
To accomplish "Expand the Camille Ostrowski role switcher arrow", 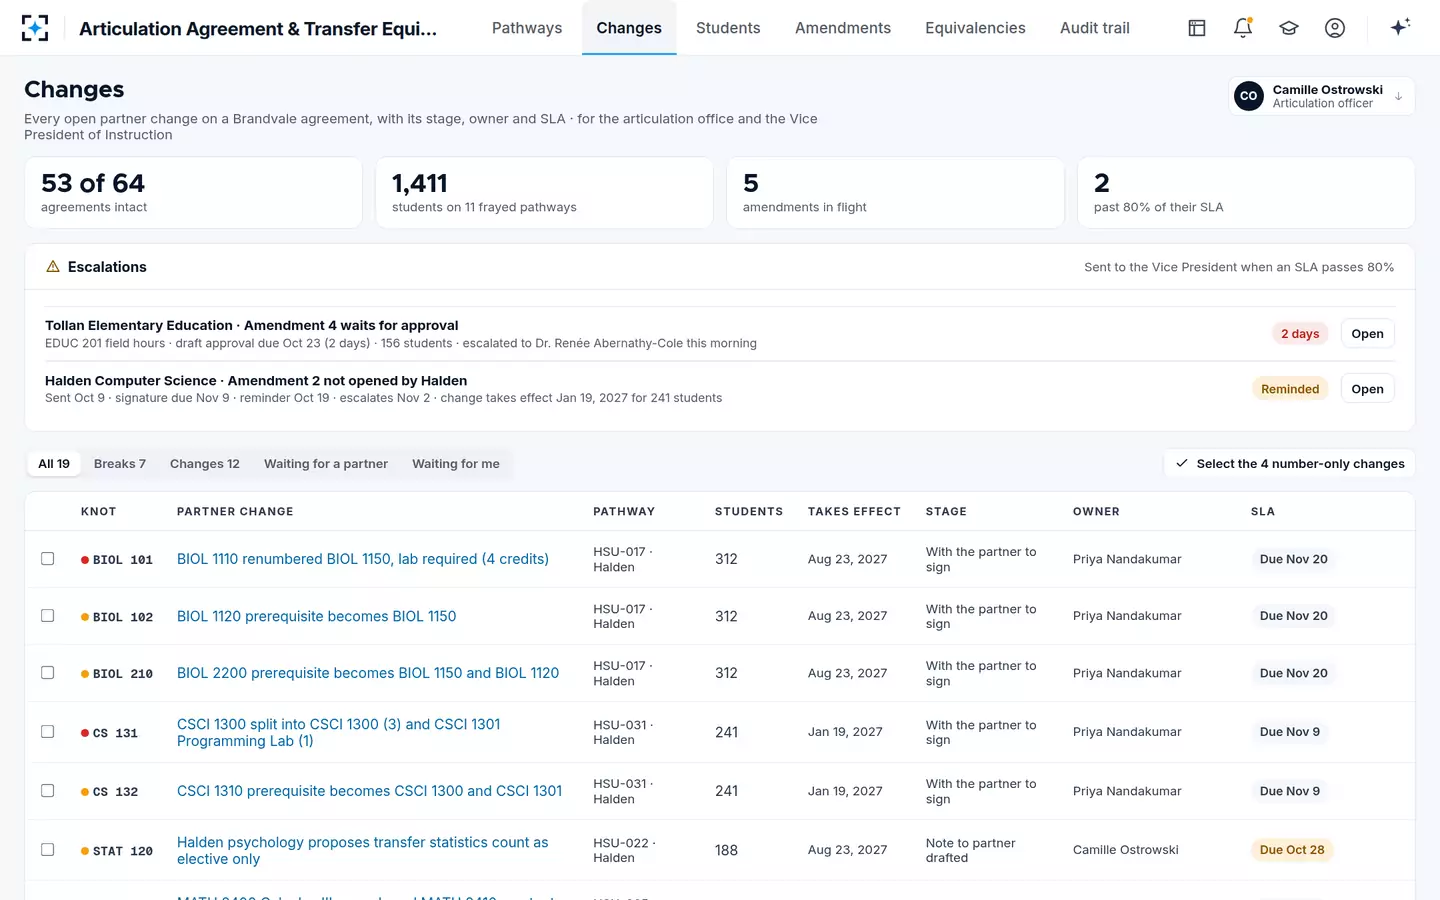I will [x=1398, y=97].
